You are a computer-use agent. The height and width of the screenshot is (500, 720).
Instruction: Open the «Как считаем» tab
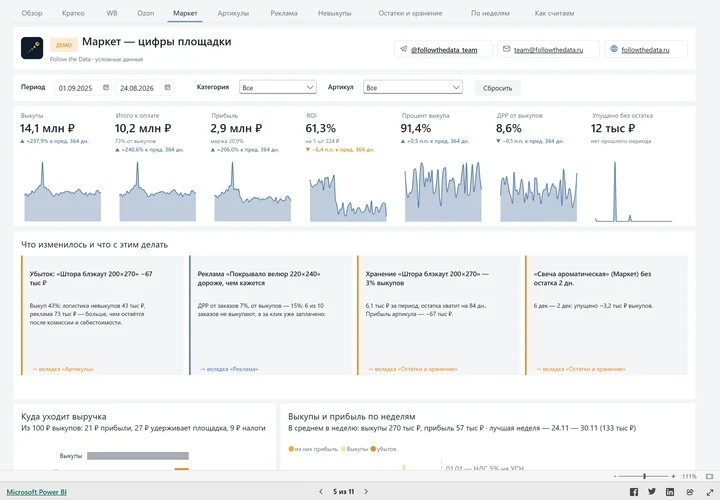pos(554,13)
